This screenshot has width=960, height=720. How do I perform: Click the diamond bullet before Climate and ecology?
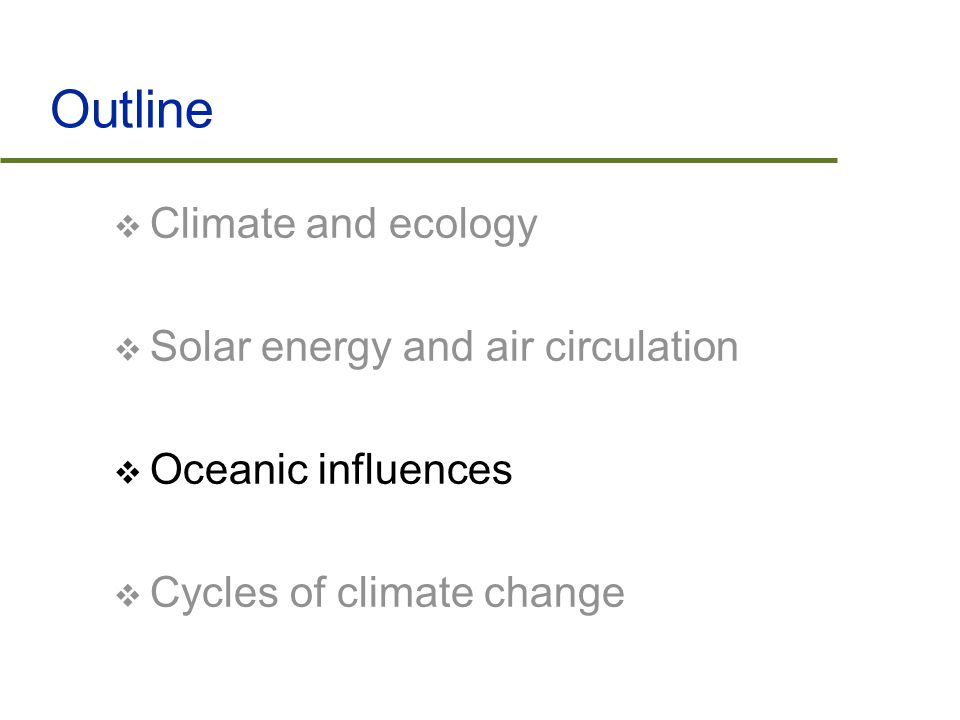(x=128, y=227)
